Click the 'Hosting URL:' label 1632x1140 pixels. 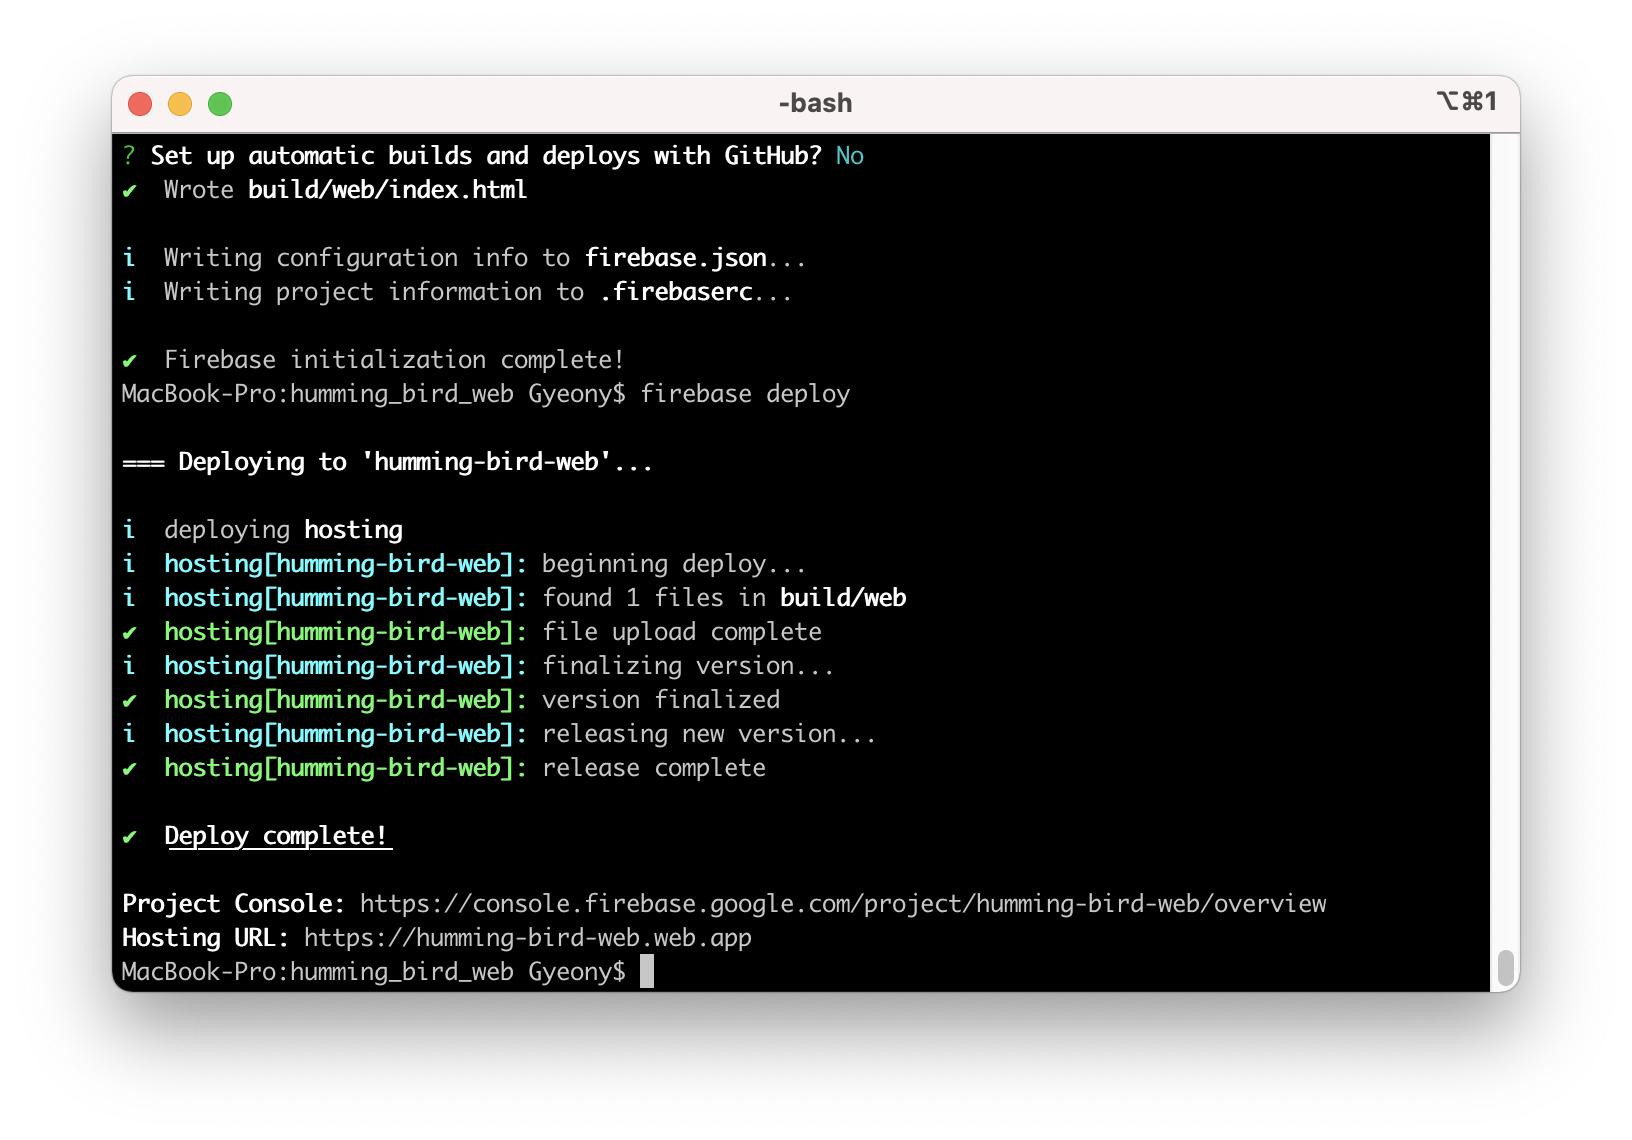(x=205, y=938)
